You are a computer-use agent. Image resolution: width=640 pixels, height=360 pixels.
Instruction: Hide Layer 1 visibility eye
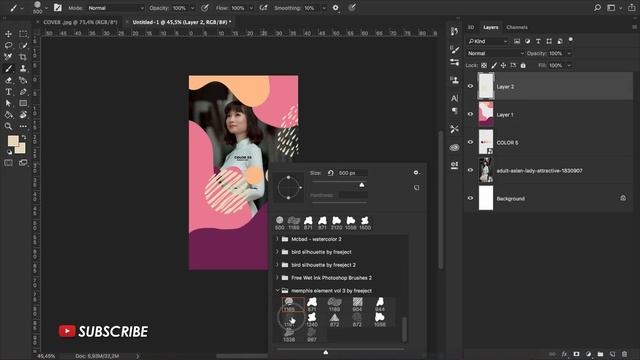tap(470, 114)
